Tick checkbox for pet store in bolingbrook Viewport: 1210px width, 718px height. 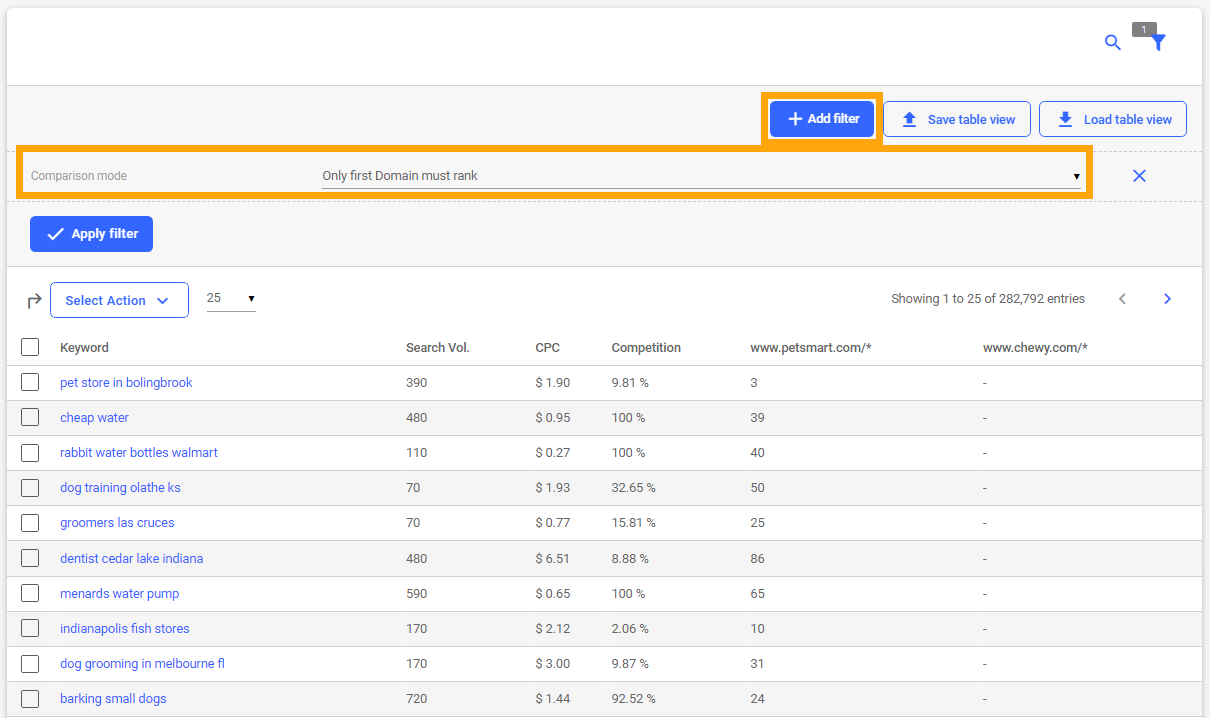30,382
